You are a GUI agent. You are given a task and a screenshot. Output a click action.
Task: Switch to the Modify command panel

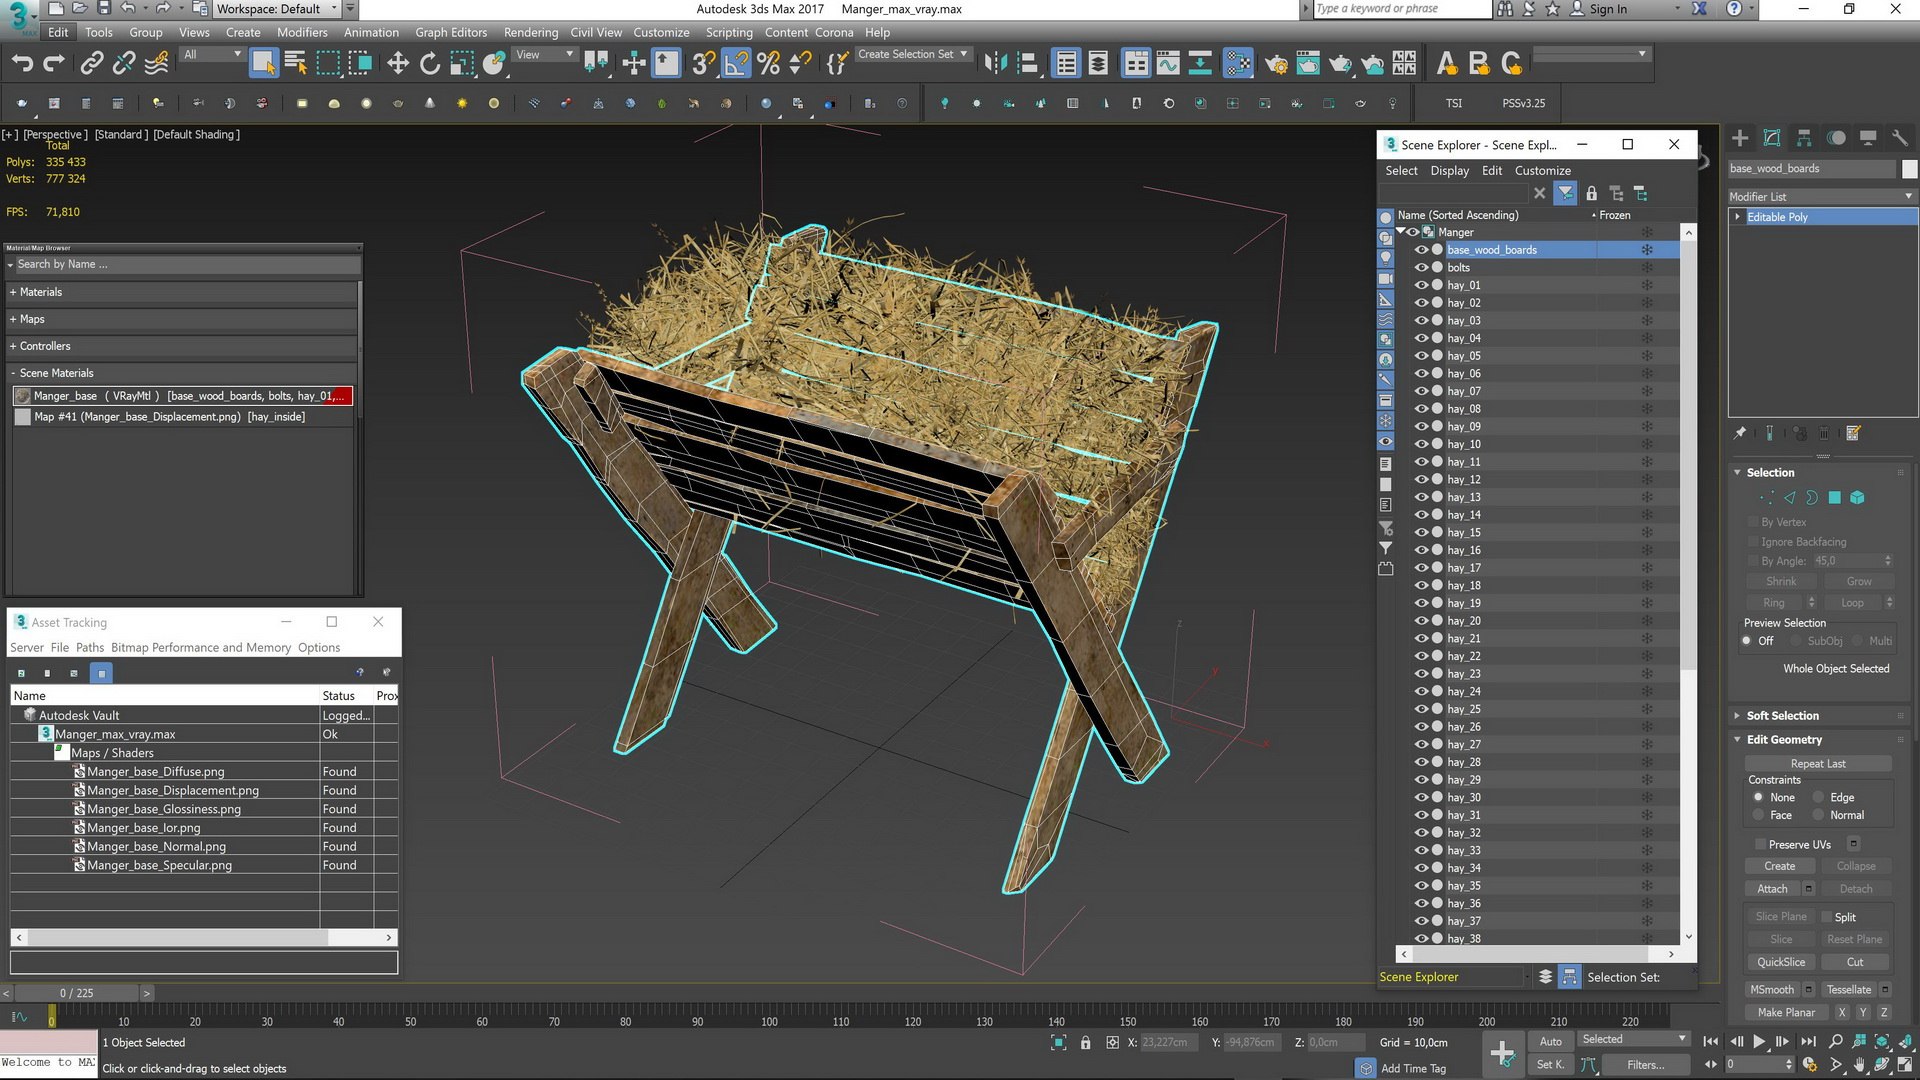coord(1772,138)
